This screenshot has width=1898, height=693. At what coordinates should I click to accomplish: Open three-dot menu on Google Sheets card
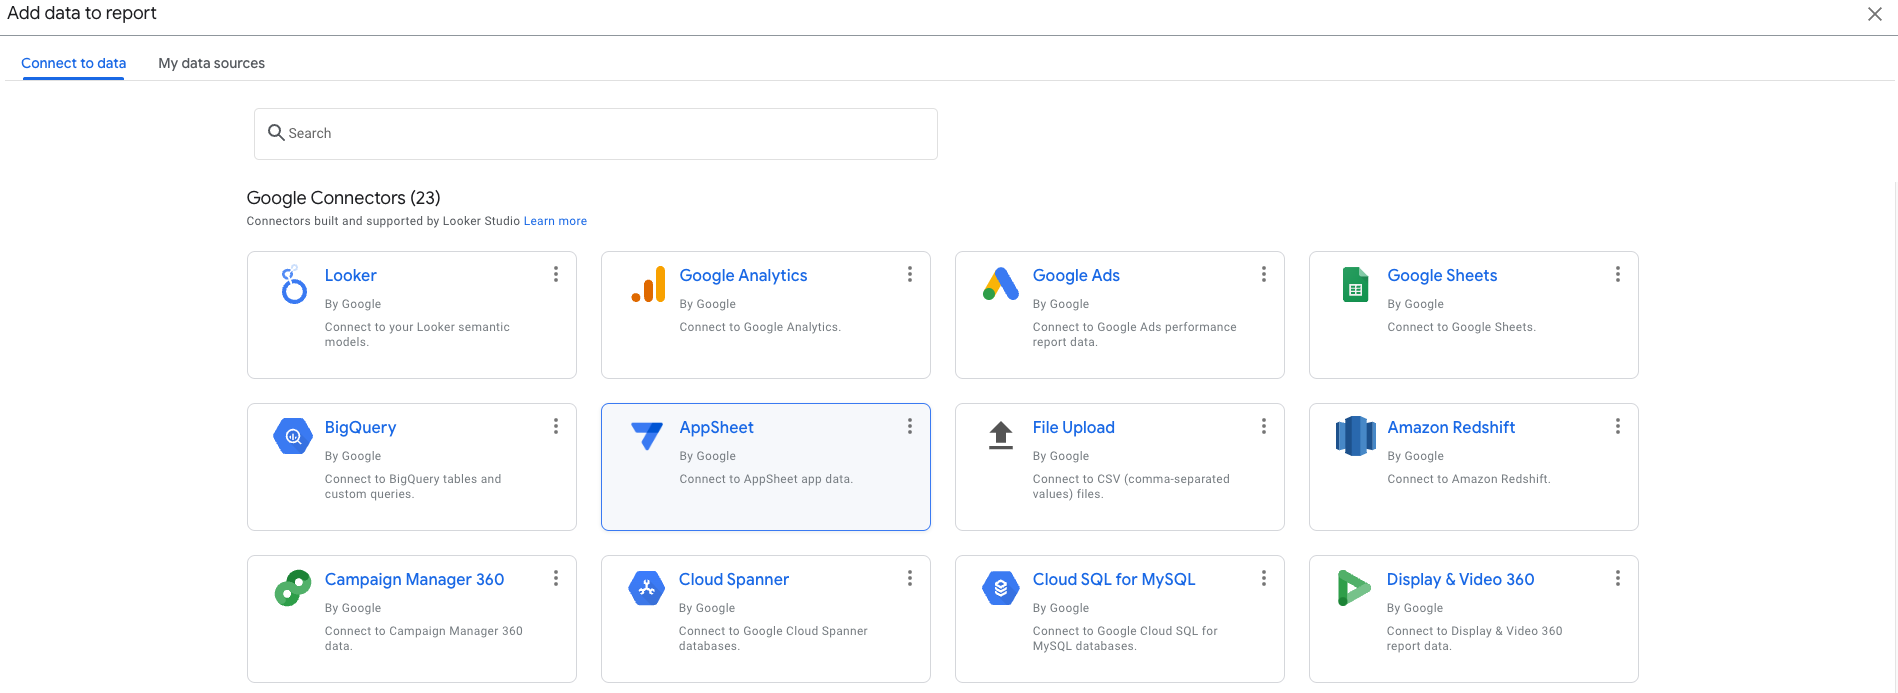click(1617, 274)
